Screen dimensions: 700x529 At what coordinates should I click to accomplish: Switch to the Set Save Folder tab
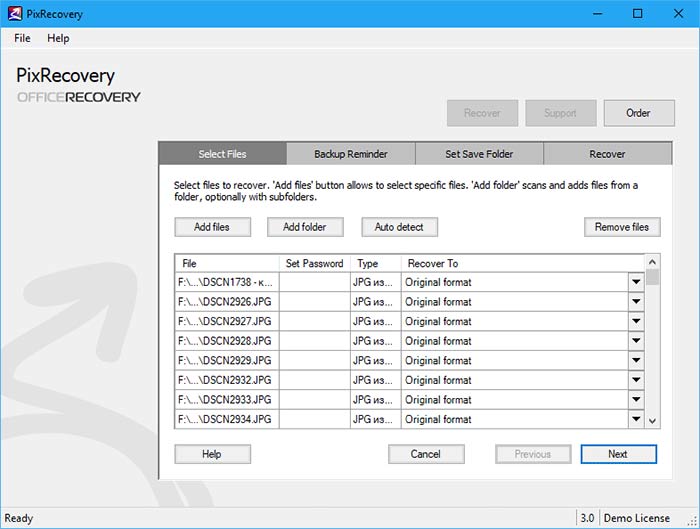(479, 154)
